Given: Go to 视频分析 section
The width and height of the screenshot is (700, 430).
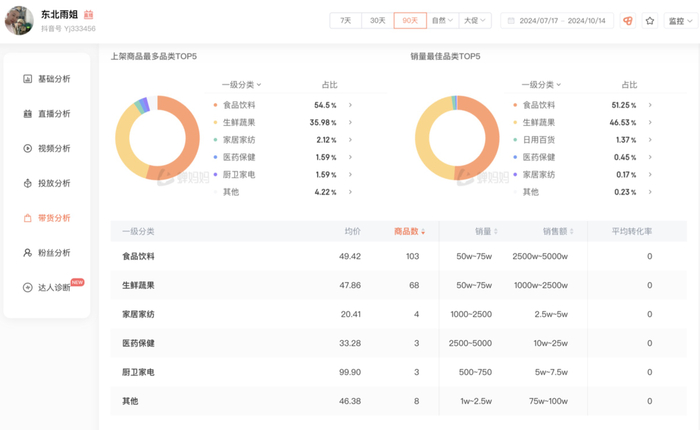Looking at the screenshot, I should click(53, 149).
